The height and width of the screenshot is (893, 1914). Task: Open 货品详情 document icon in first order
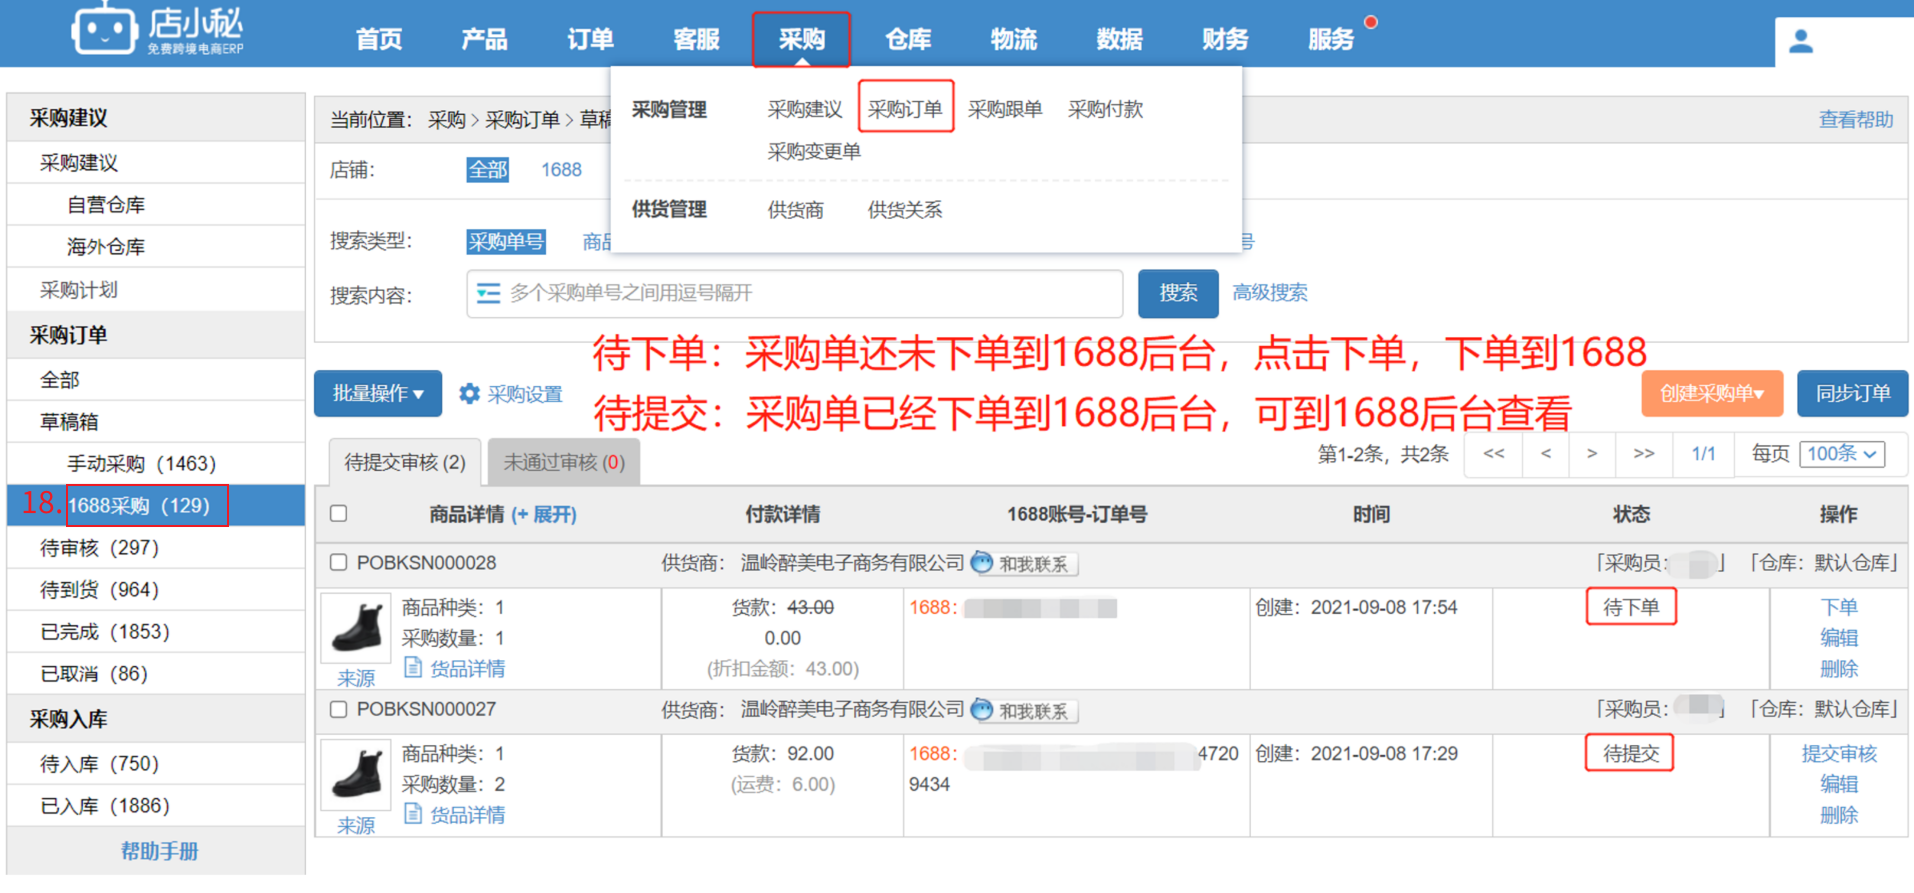click(x=413, y=667)
